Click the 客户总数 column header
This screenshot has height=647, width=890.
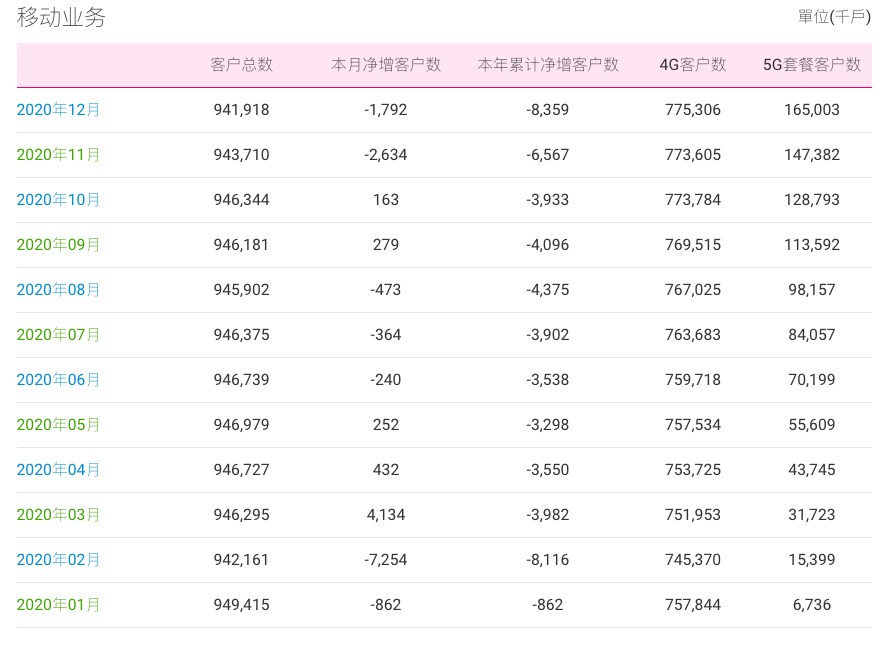click(x=241, y=65)
